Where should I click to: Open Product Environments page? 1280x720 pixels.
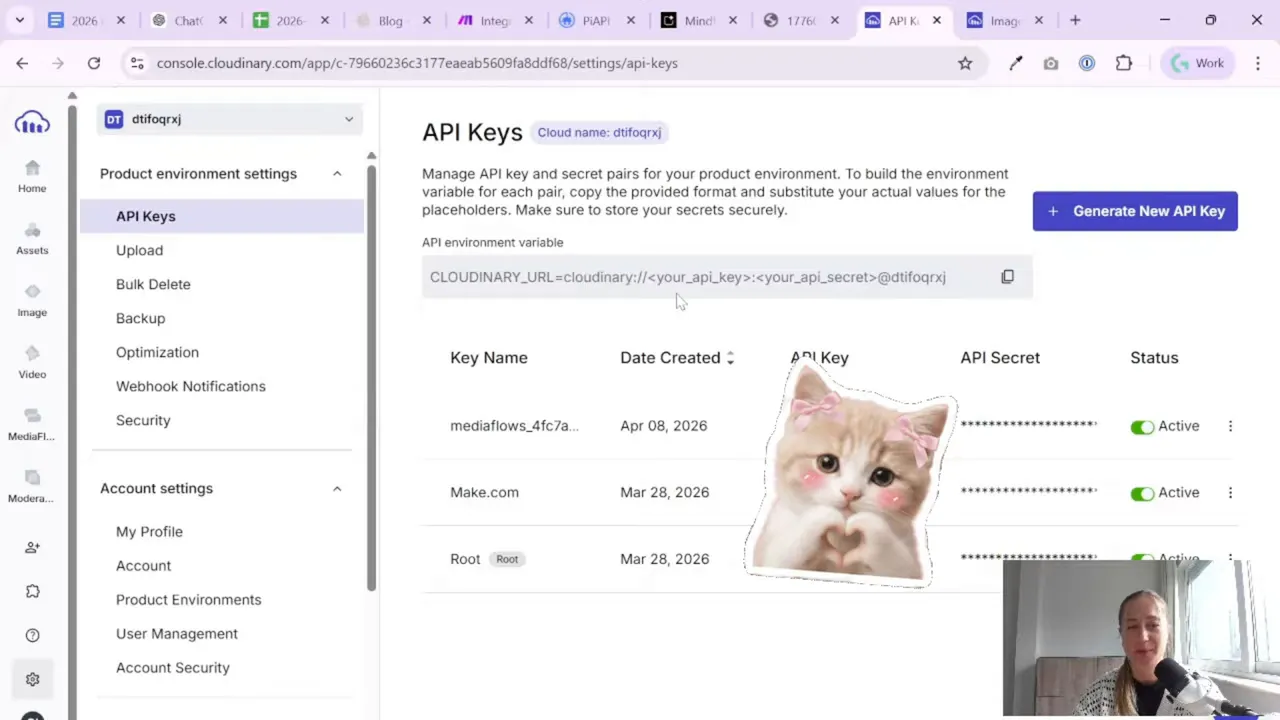coord(188,600)
